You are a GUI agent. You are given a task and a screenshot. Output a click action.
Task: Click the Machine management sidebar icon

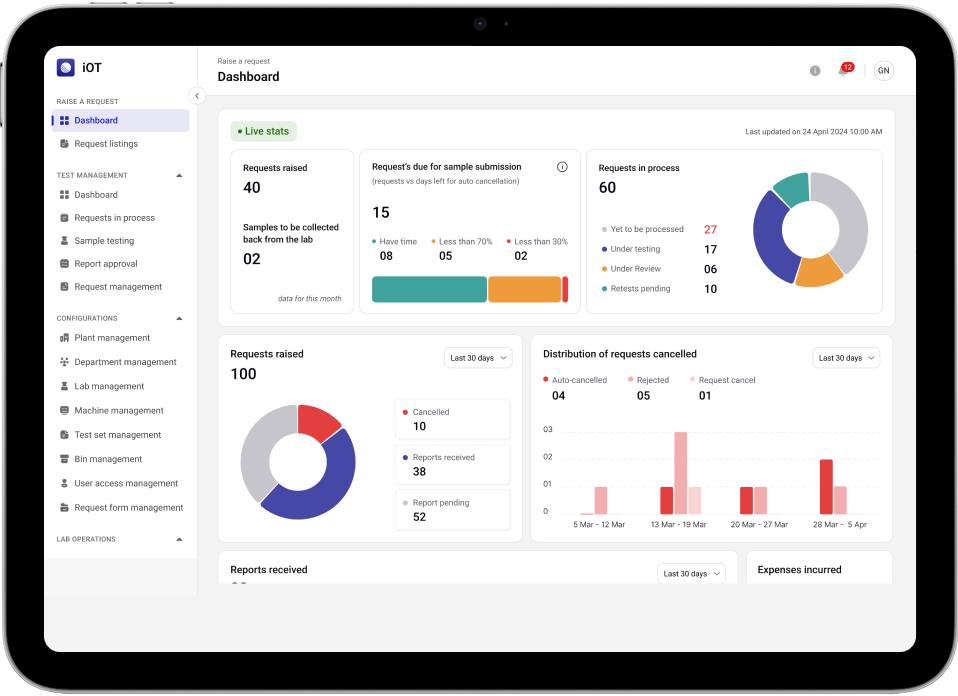64,411
